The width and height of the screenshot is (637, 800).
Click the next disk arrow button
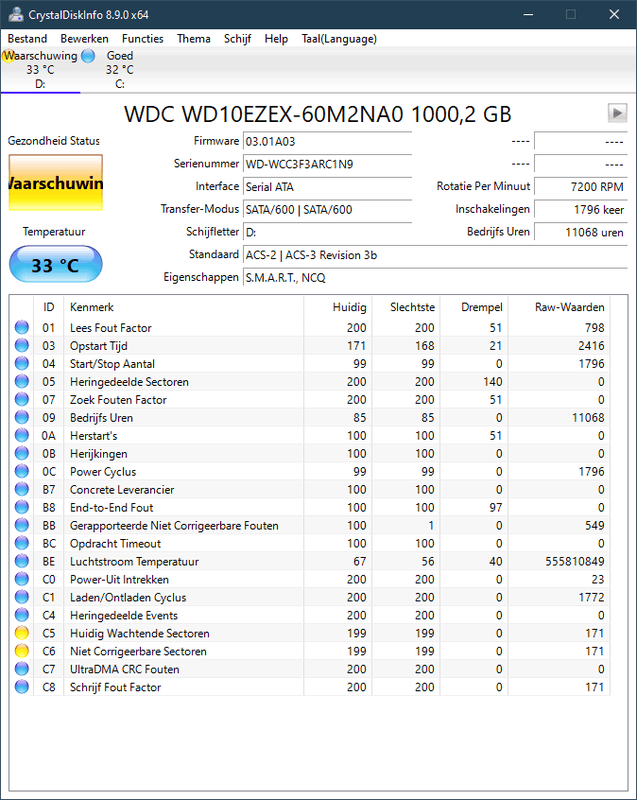coord(617,113)
